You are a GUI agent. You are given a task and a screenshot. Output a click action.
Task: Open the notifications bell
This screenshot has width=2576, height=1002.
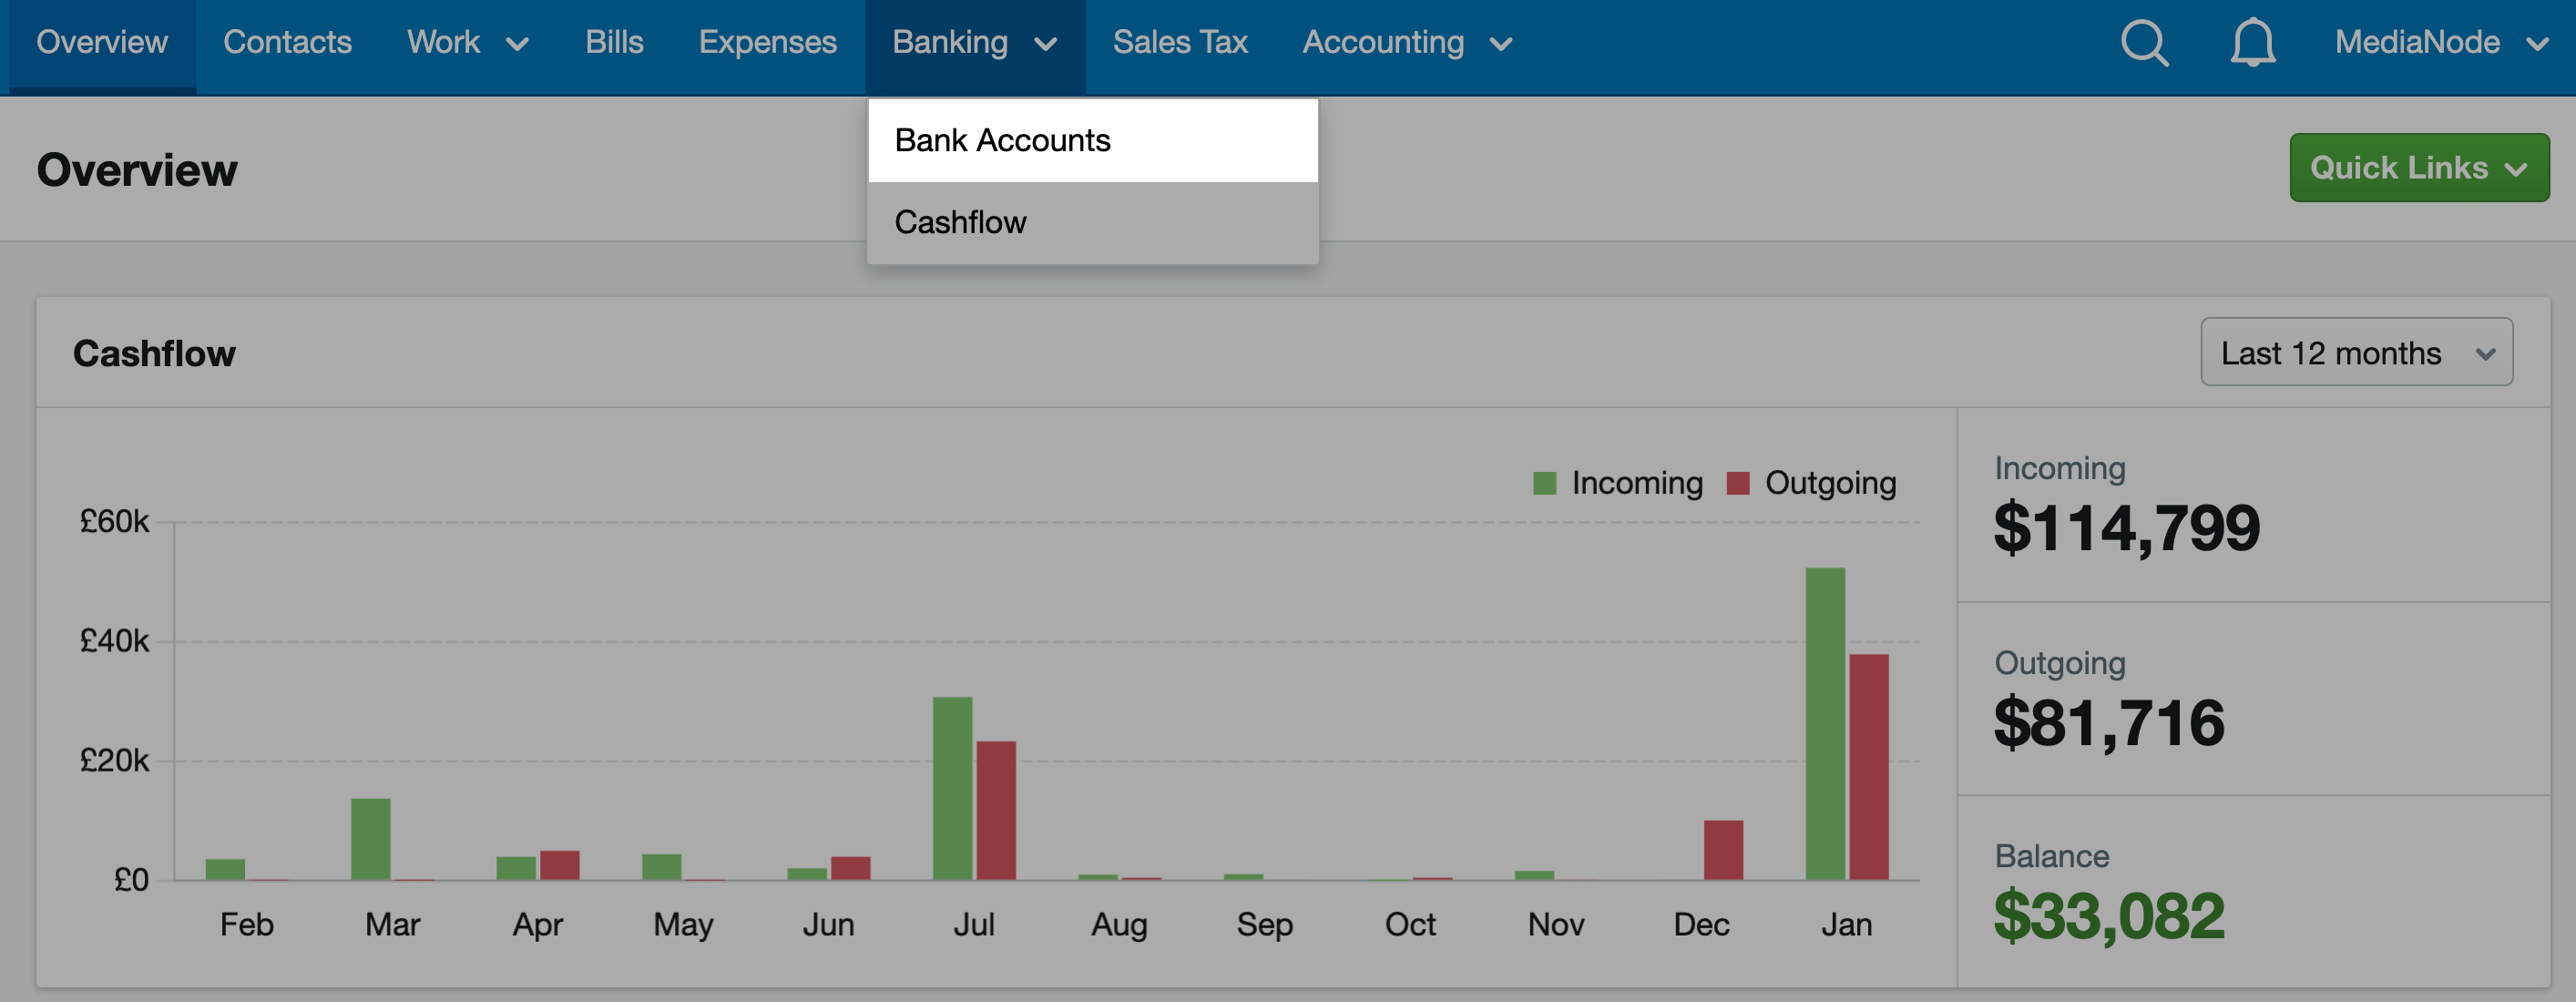tap(2252, 43)
